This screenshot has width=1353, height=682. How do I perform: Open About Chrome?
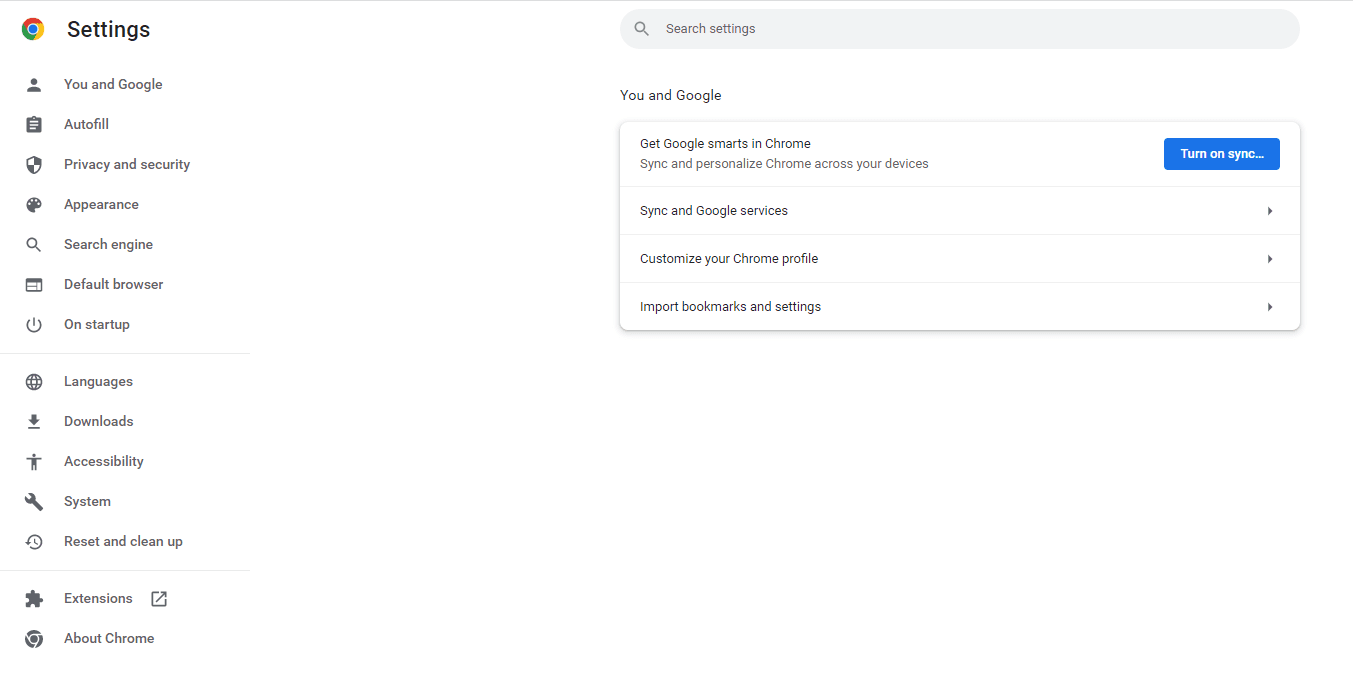109,638
